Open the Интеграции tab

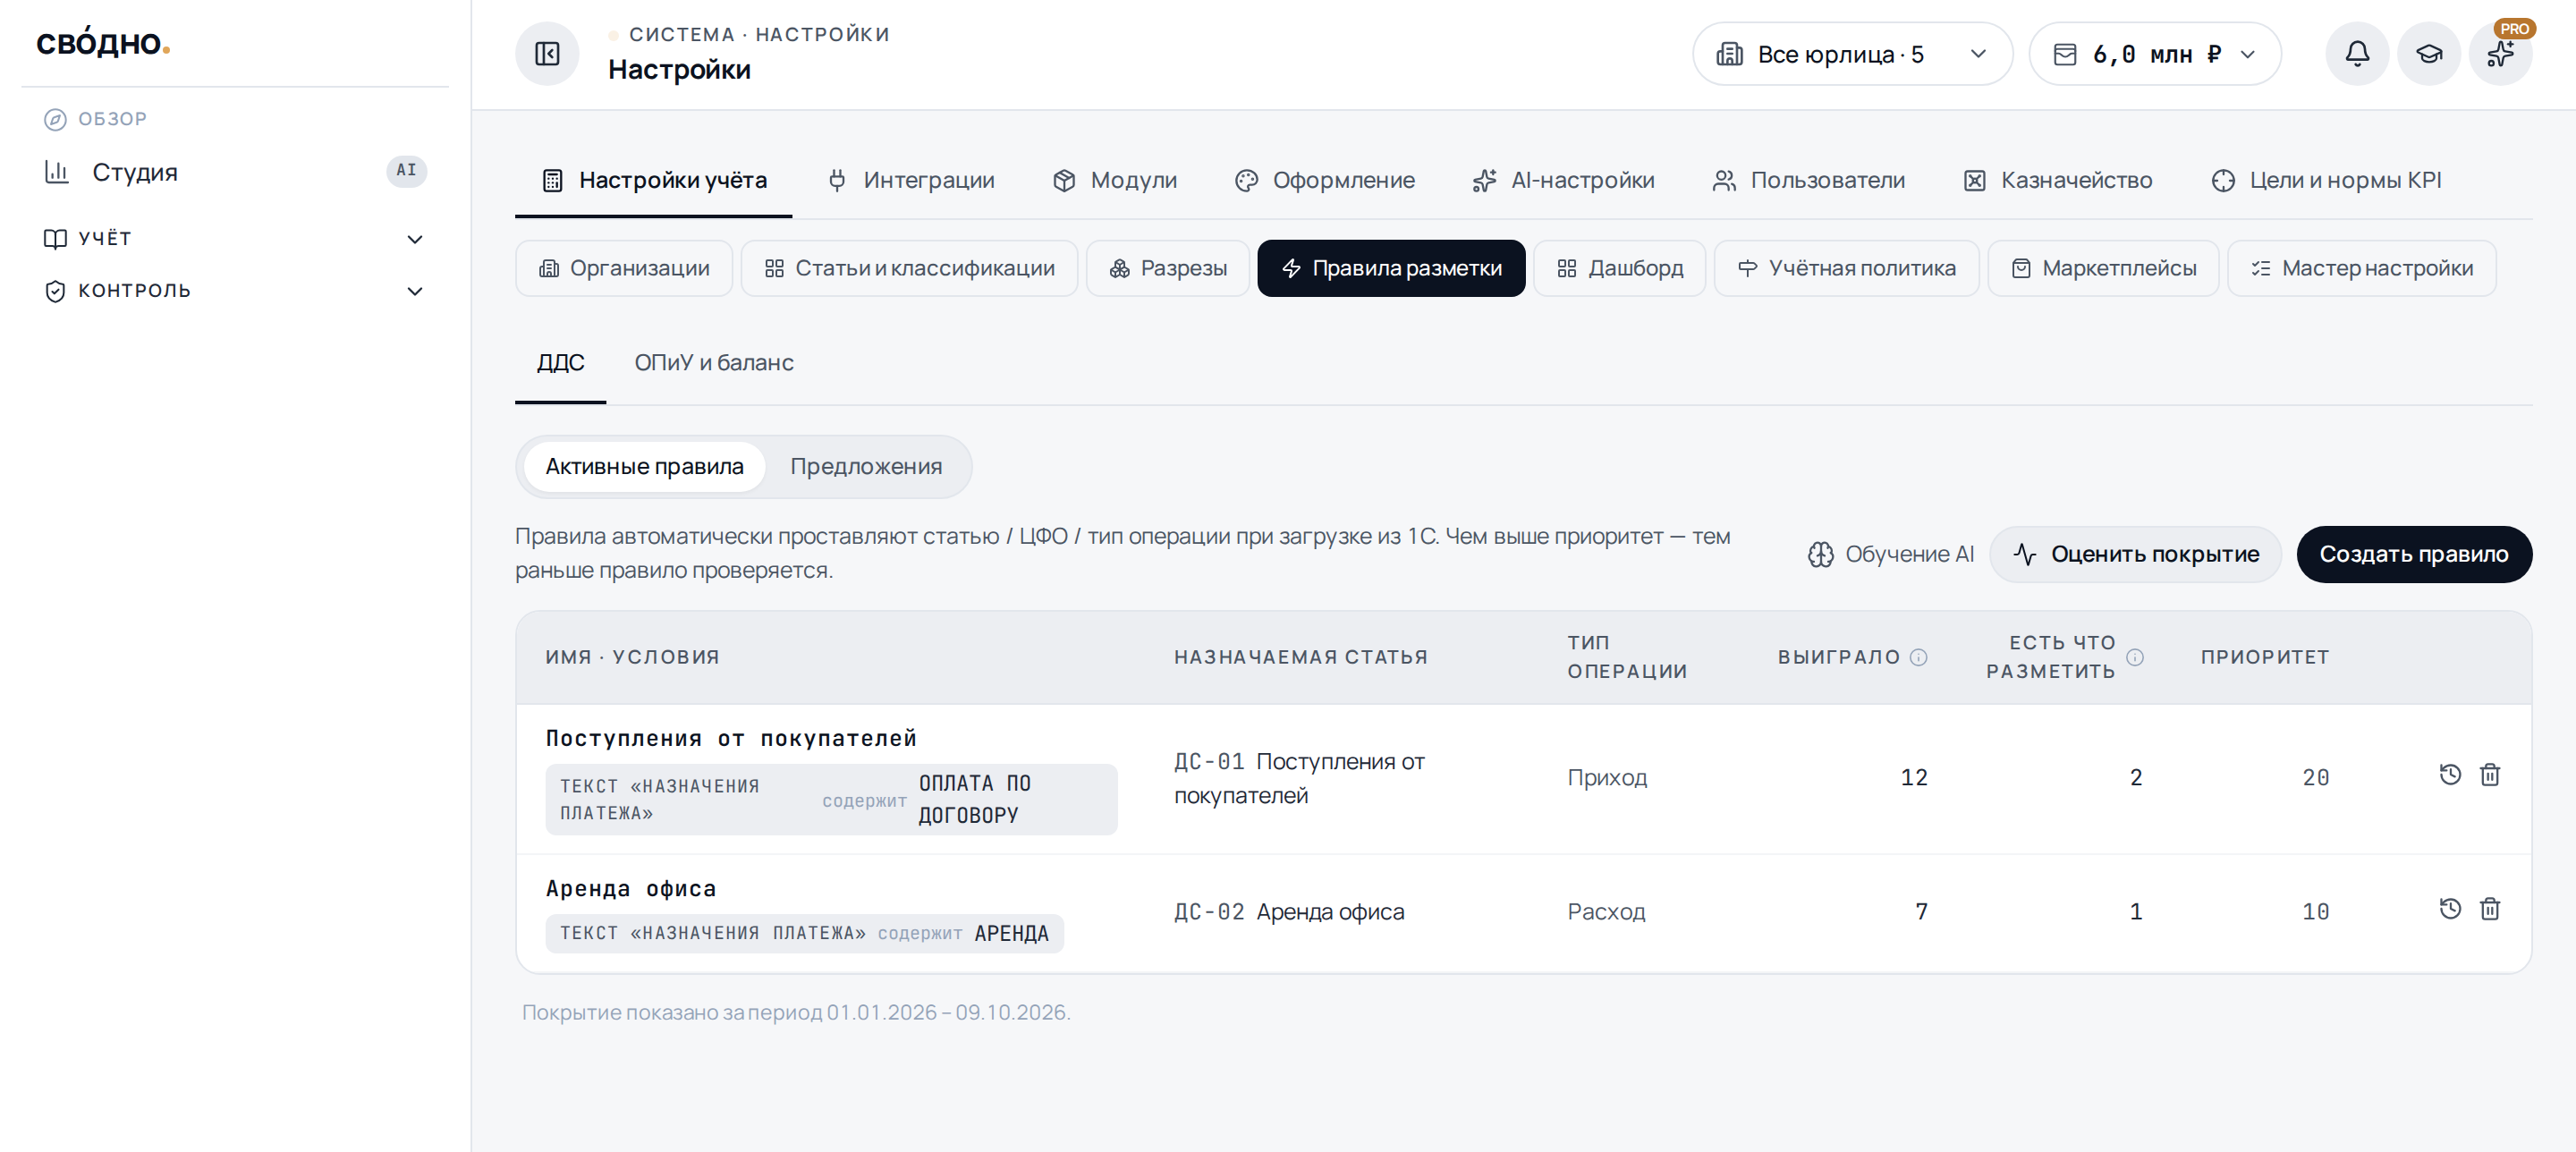pos(911,181)
